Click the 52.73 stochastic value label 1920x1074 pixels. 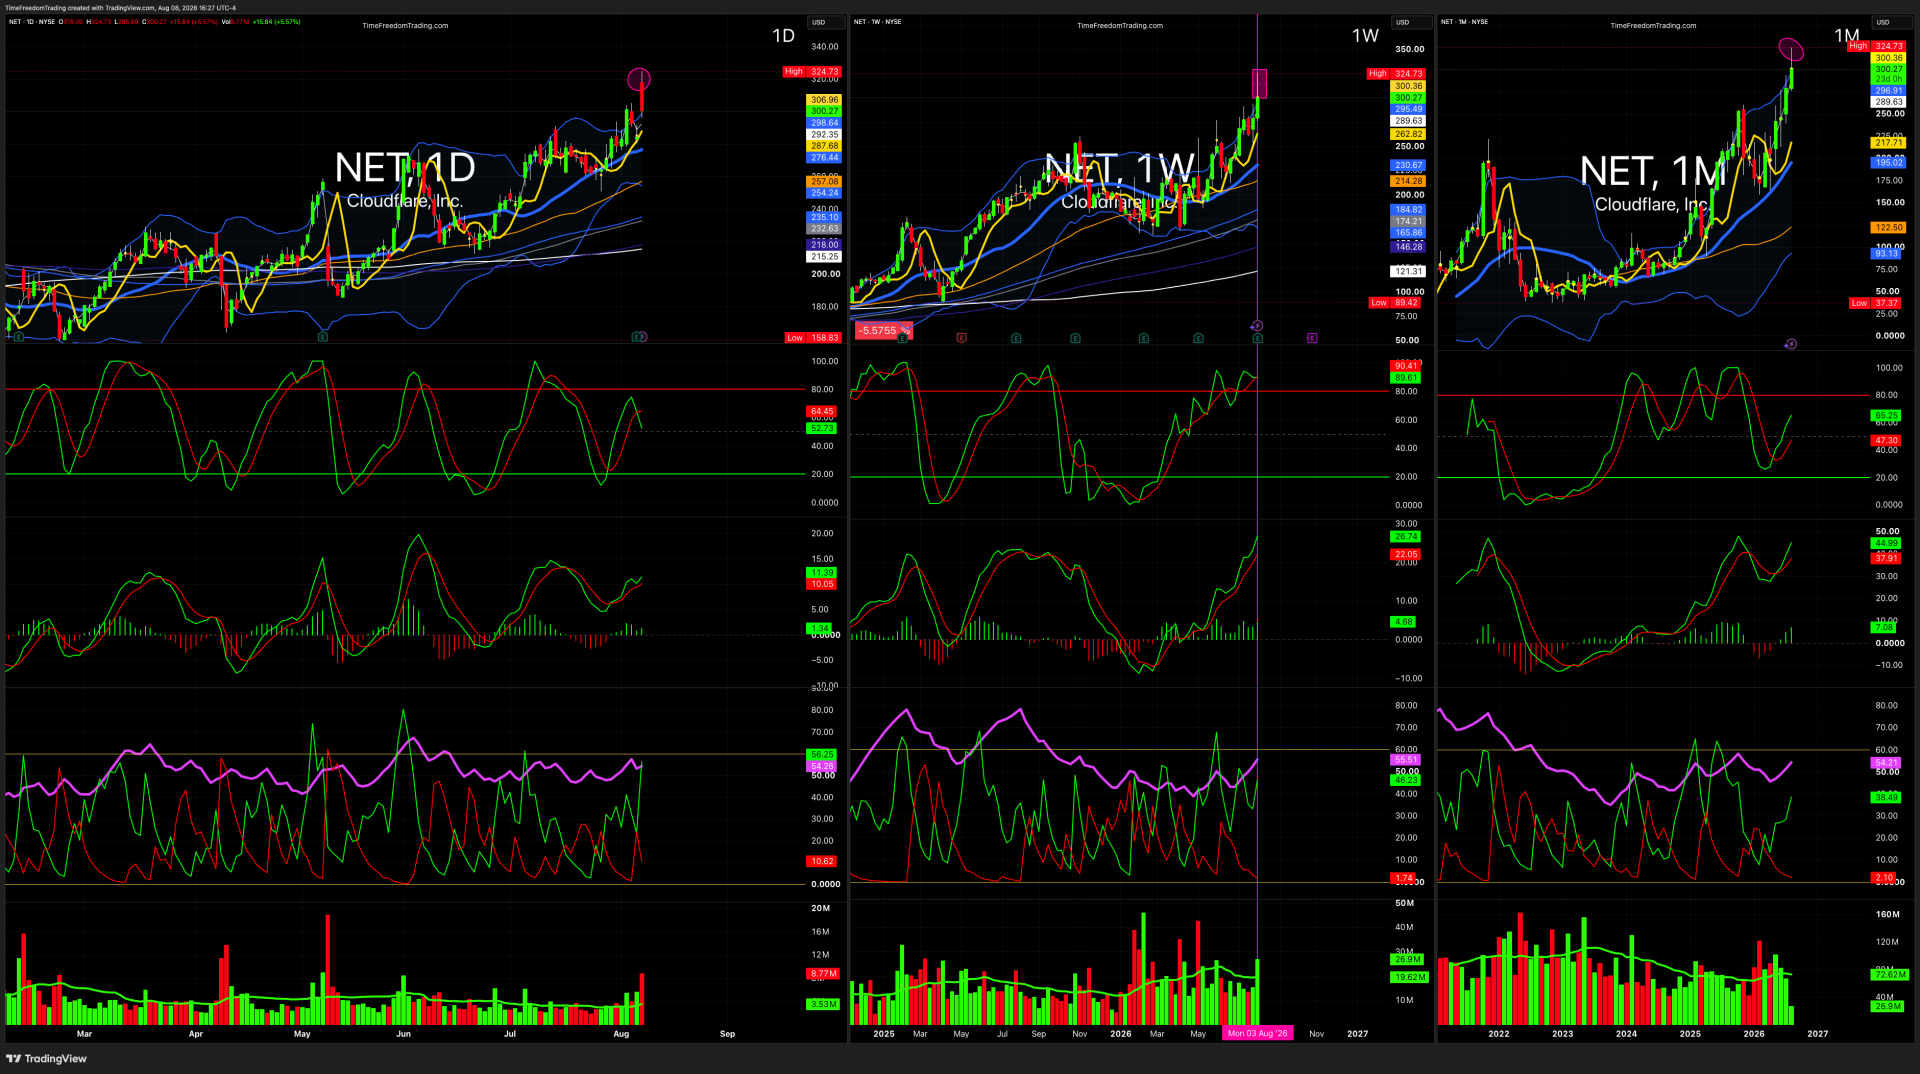pos(822,429)
